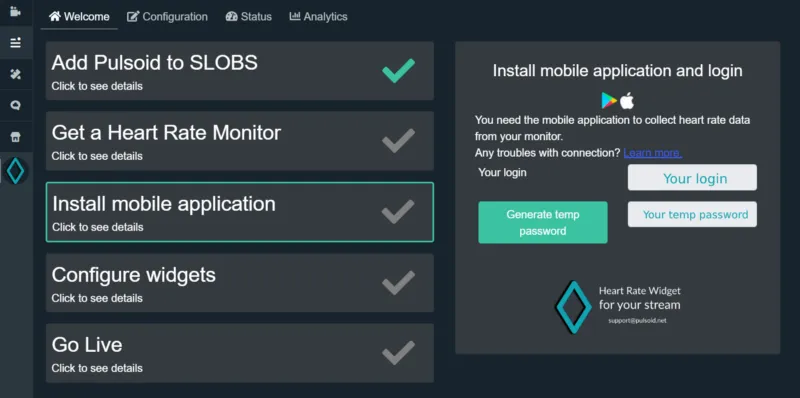Image resolution: width=800 pixels, height=398 pixels.
Task: Click the Your temp password field
Action: point(692,214)
